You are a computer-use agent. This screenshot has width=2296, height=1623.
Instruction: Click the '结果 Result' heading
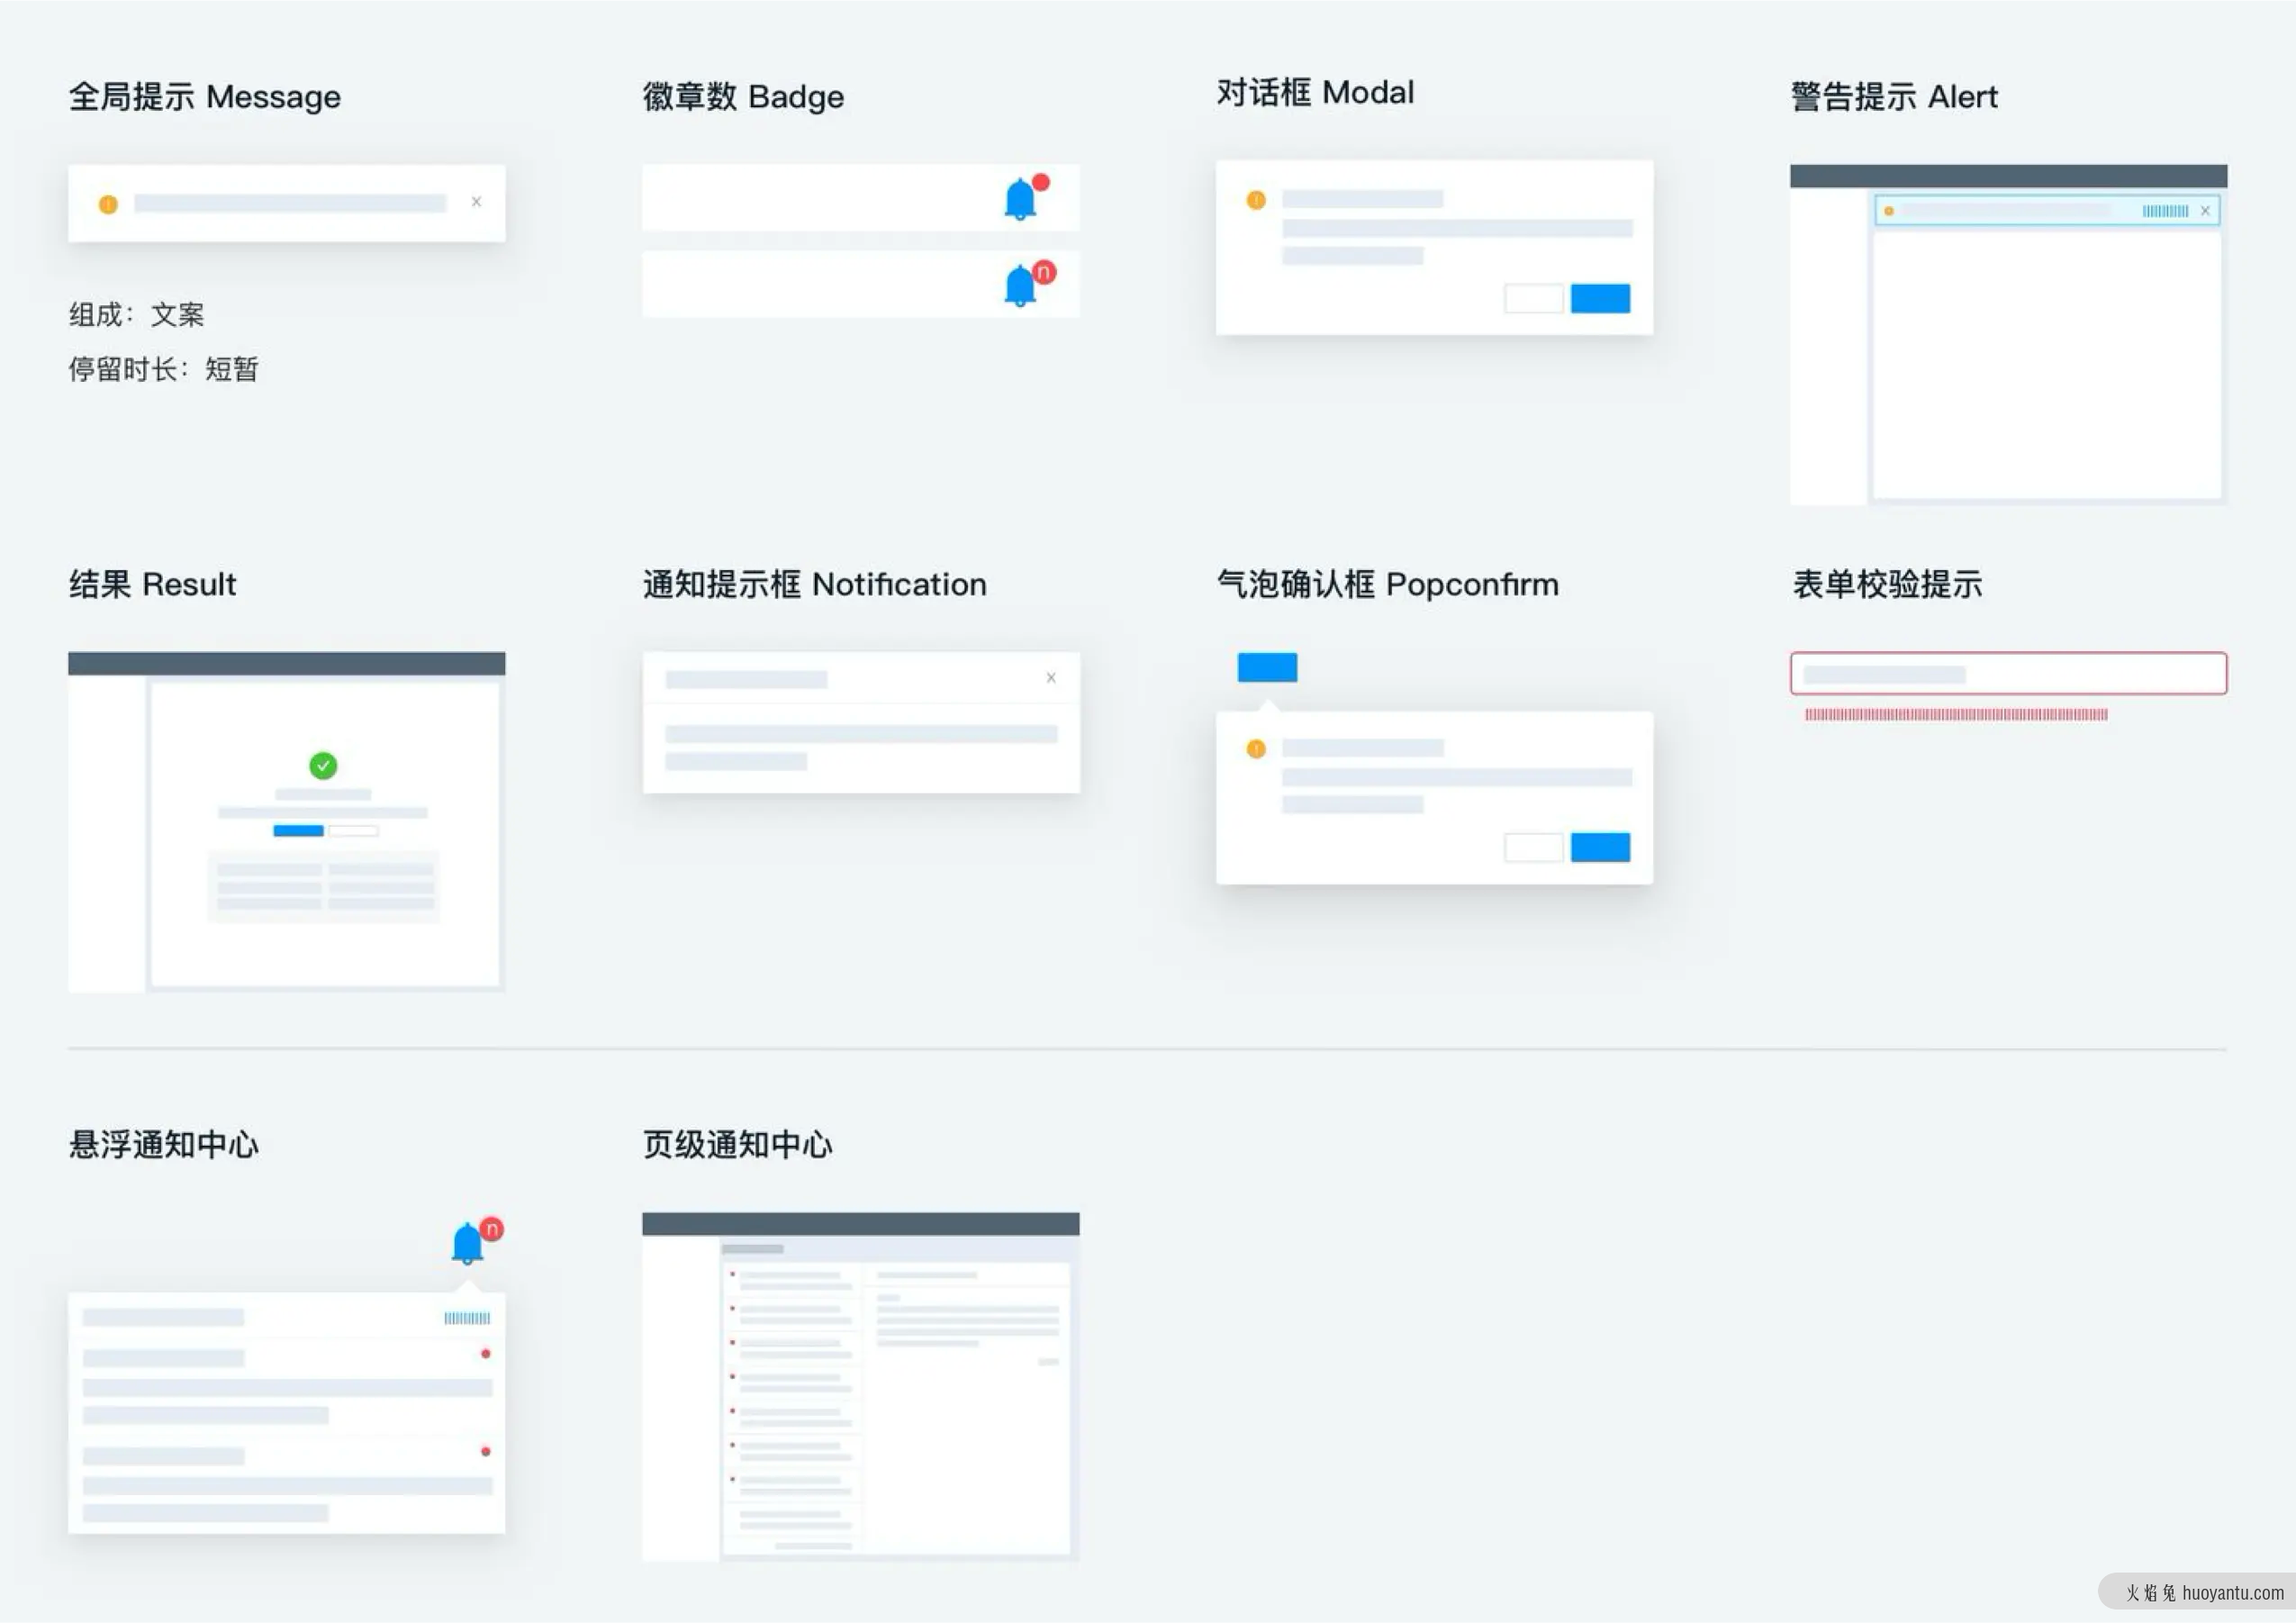point(152,584)
